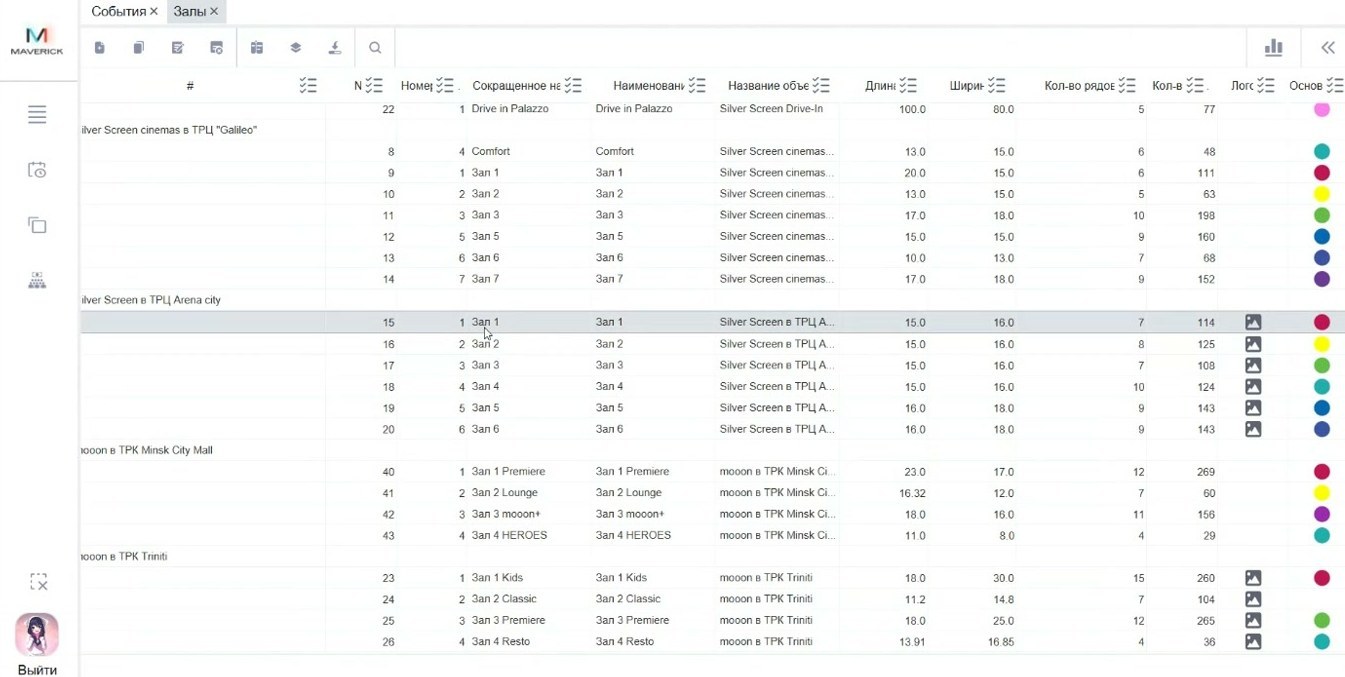Click seat count 269
The image size is (1345, 677).
pos(1205,472)
